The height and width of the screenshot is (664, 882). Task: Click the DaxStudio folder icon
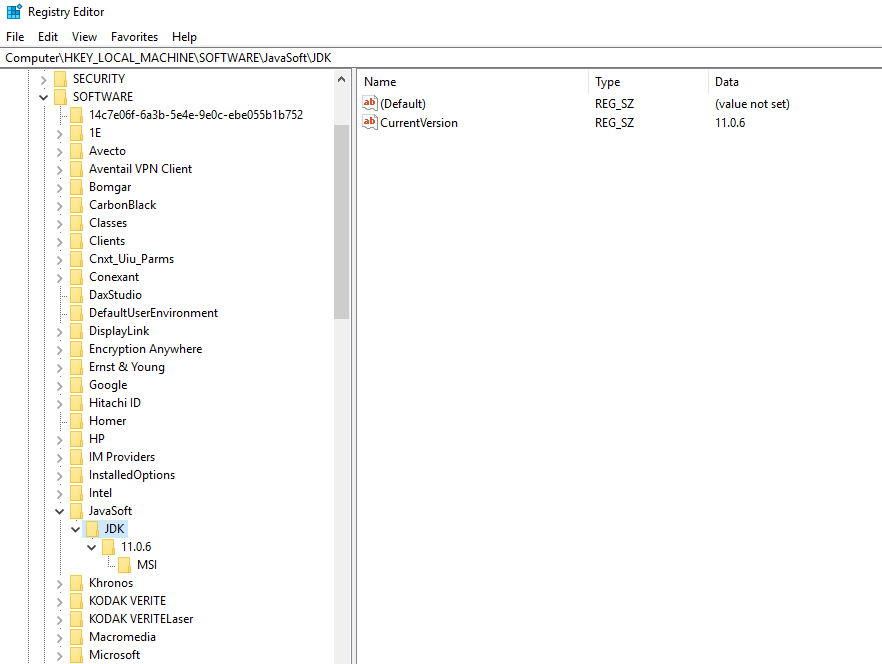(76, 295)
